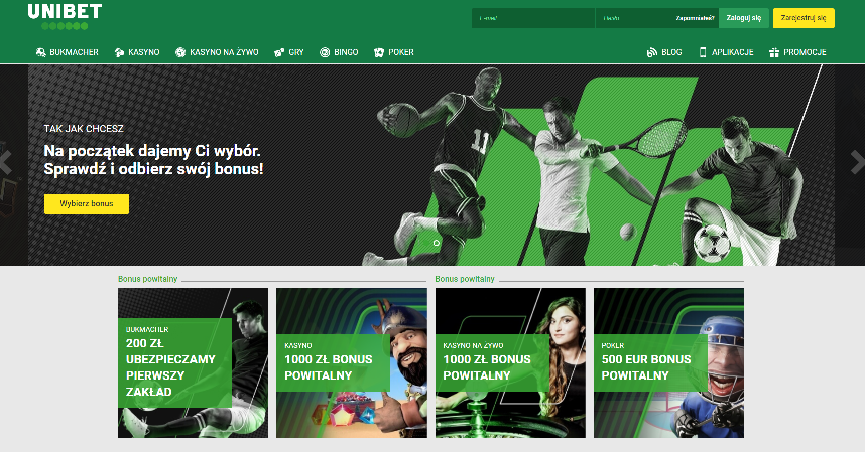Click the Wybierz bonus button

(x=87, y=204)
